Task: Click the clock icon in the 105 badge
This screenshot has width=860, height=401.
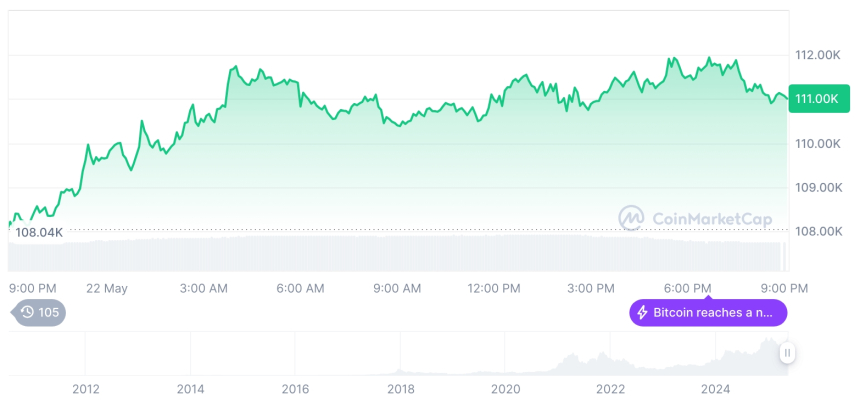Action: click(x=27, y=312)
